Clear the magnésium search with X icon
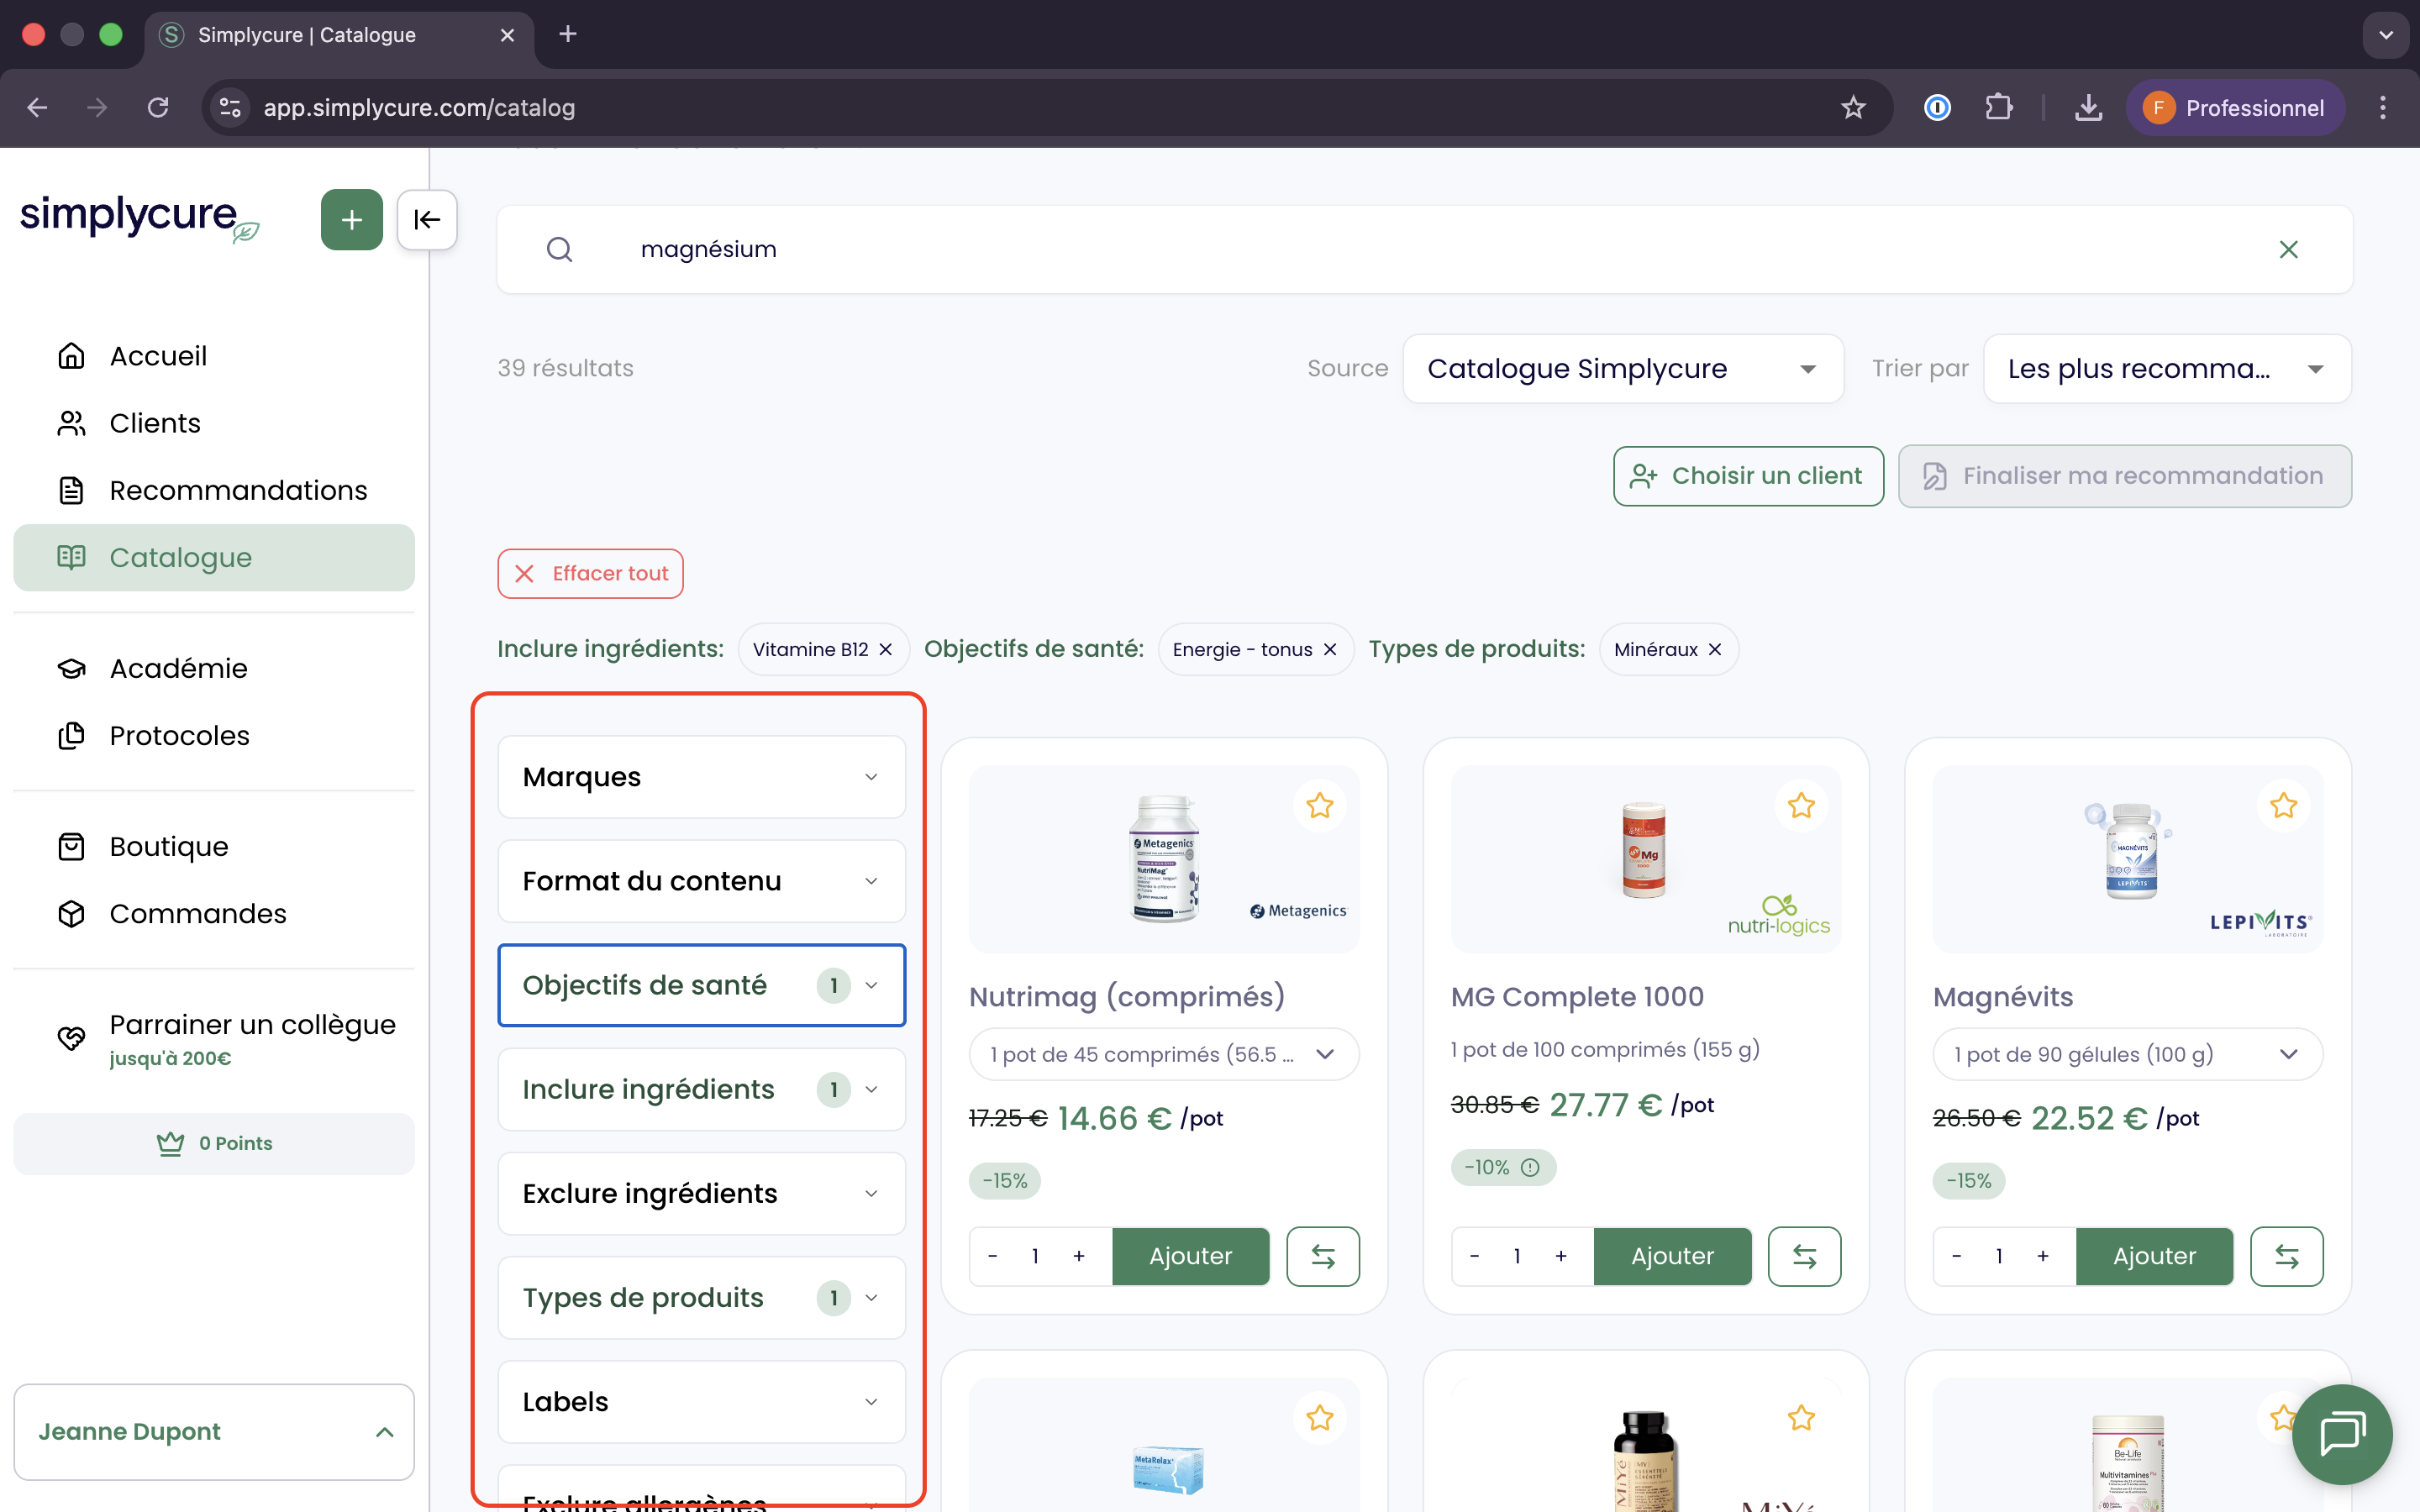This screenshot has height=1512, width=2420. pyautogui.click(x=2288, y=249)
